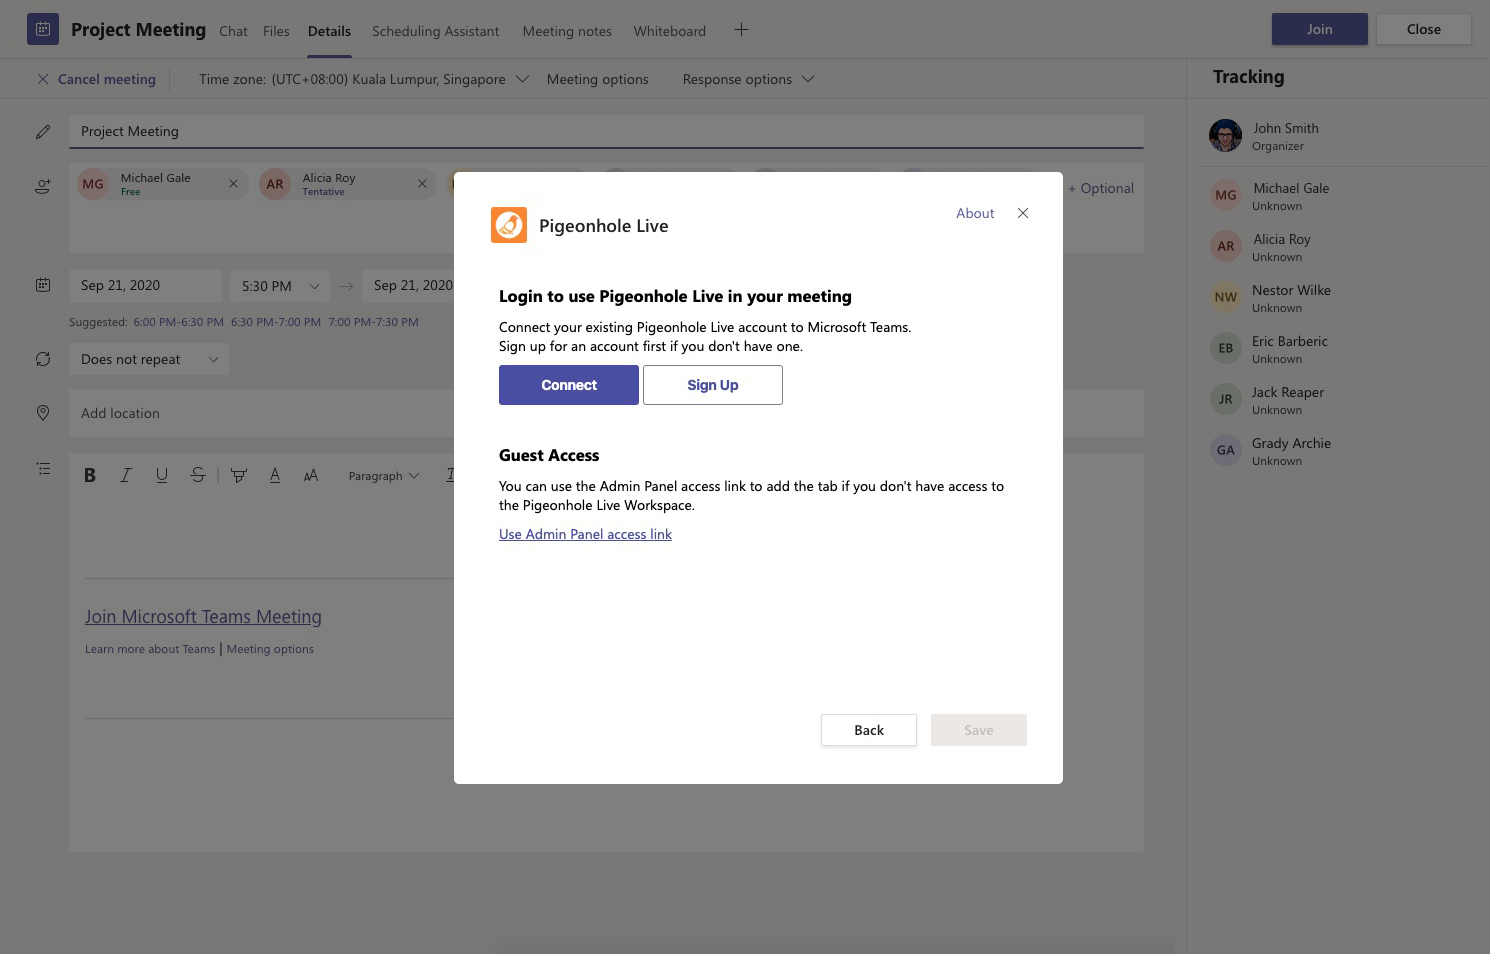Screen dimensions: 1490x954
Task: Click Nestor Wilke's NW avatar
Action: pyautogui.click(x=1226, y=297)
